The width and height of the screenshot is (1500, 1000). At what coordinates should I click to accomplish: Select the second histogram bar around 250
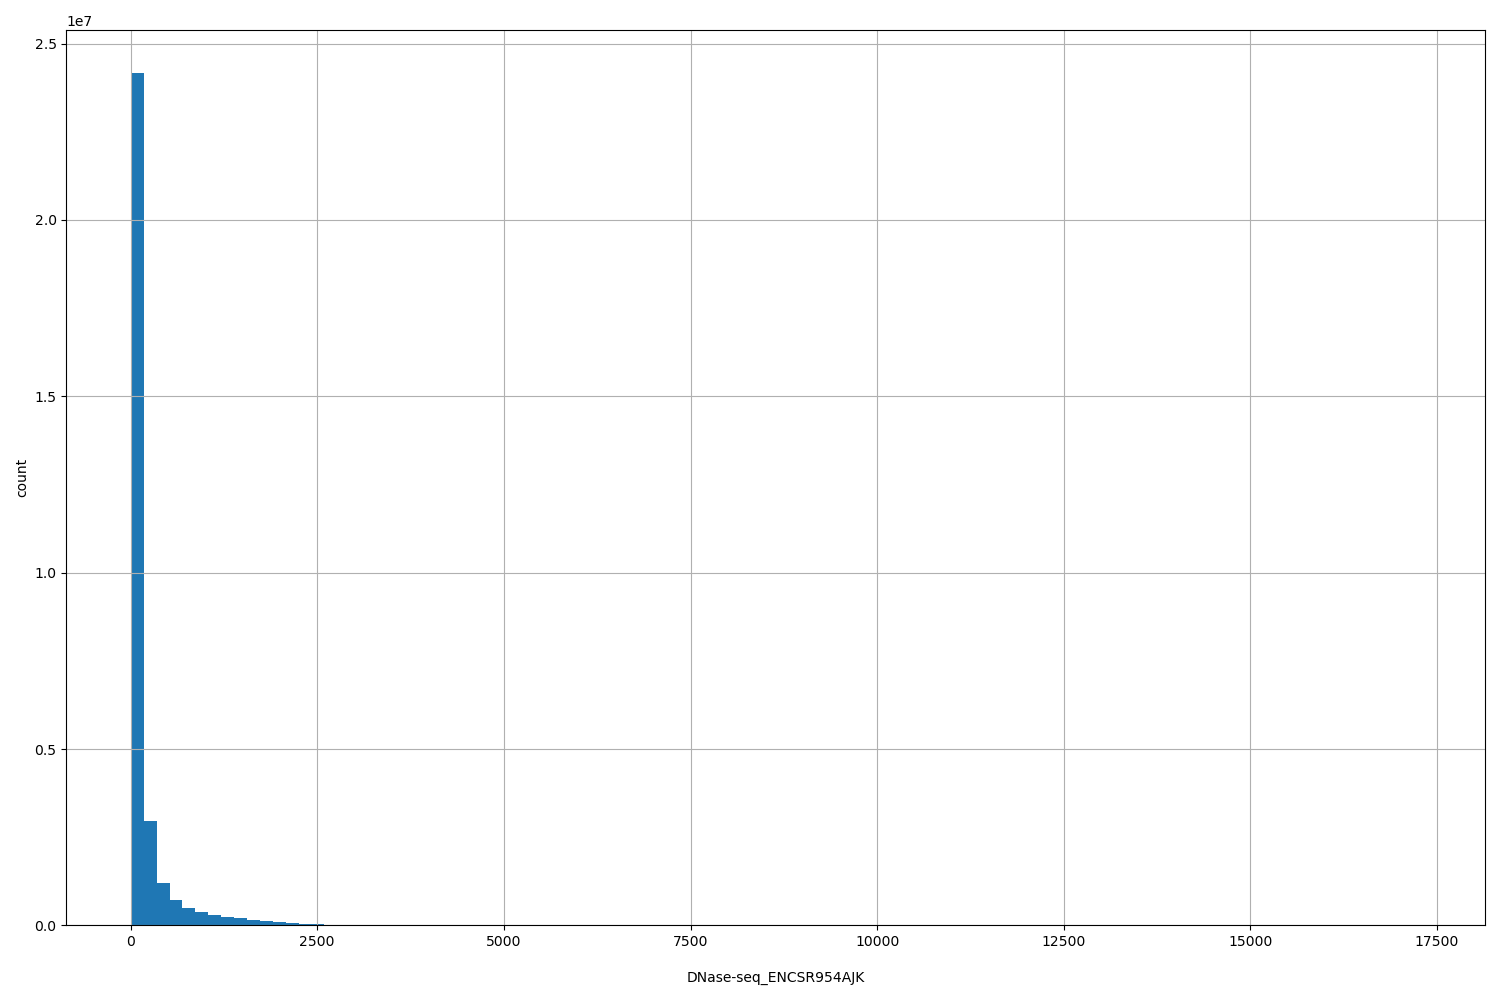click(x=150, y=870)
